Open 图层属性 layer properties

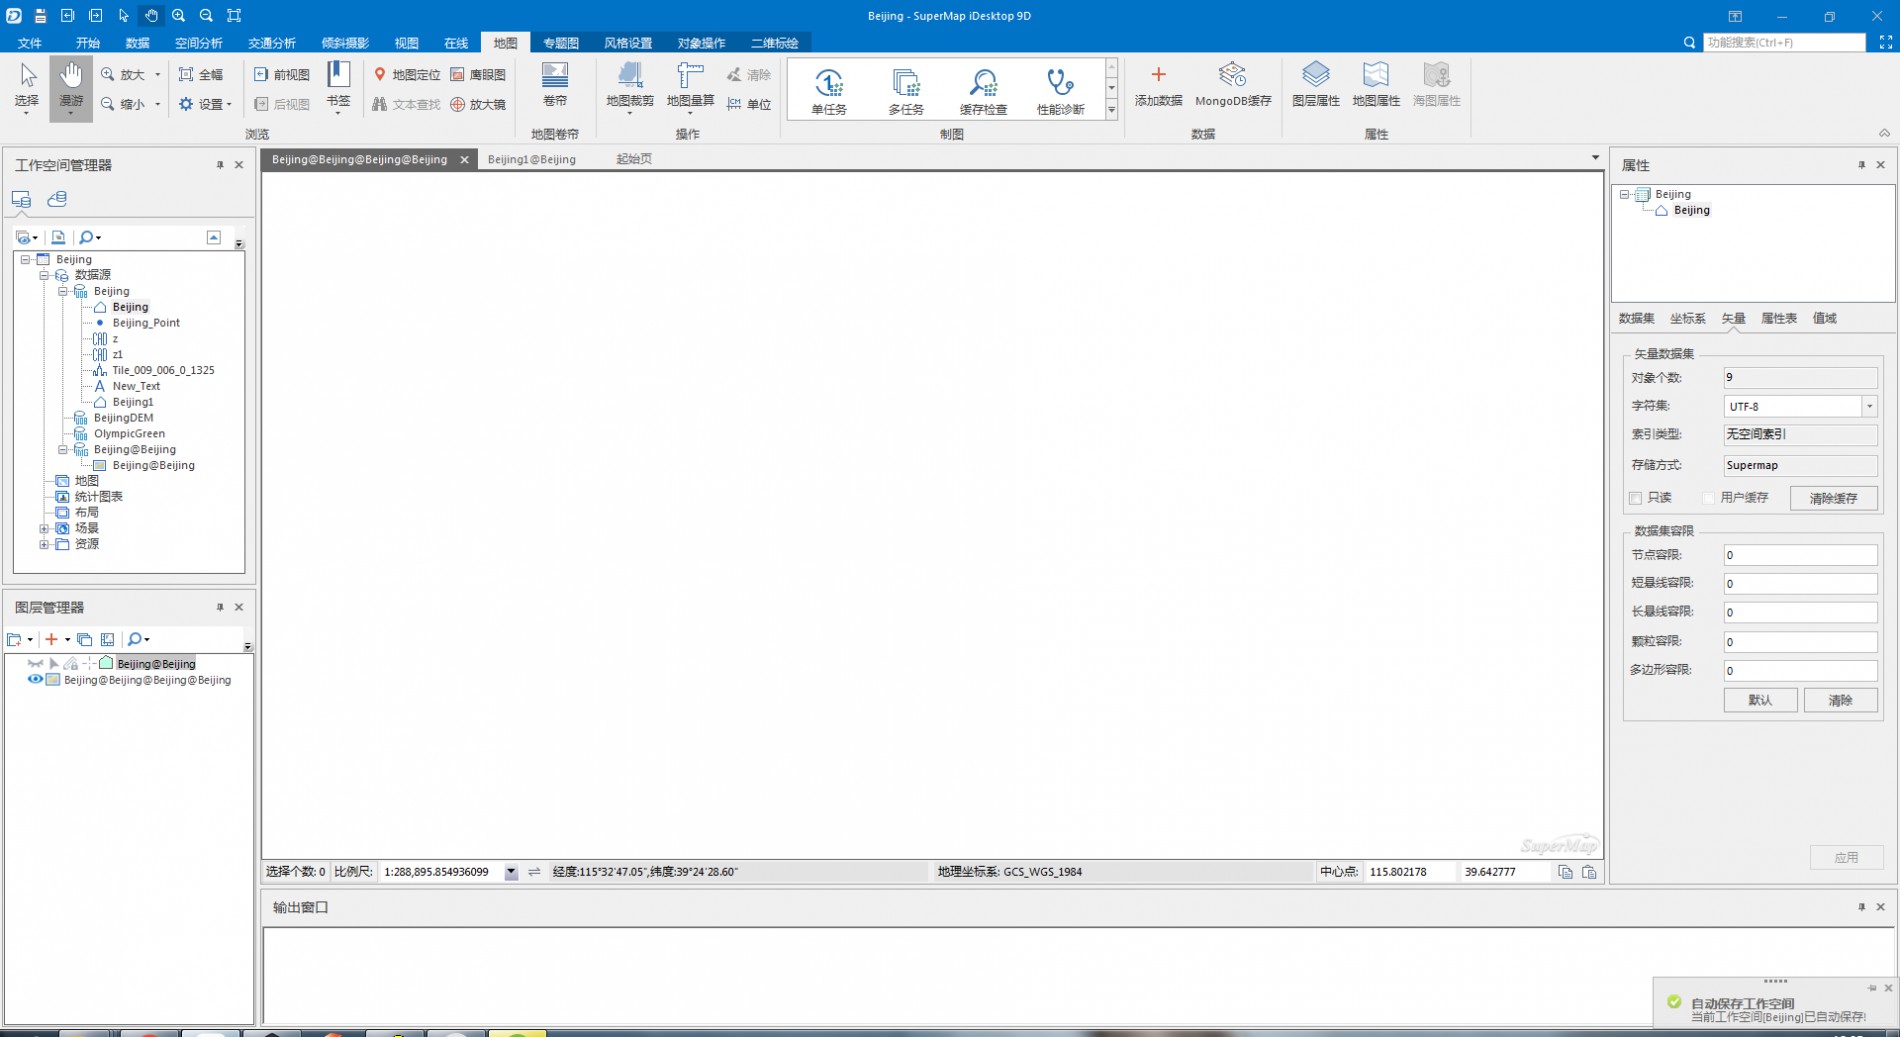pyautogui.click(x=1316, y=85)
